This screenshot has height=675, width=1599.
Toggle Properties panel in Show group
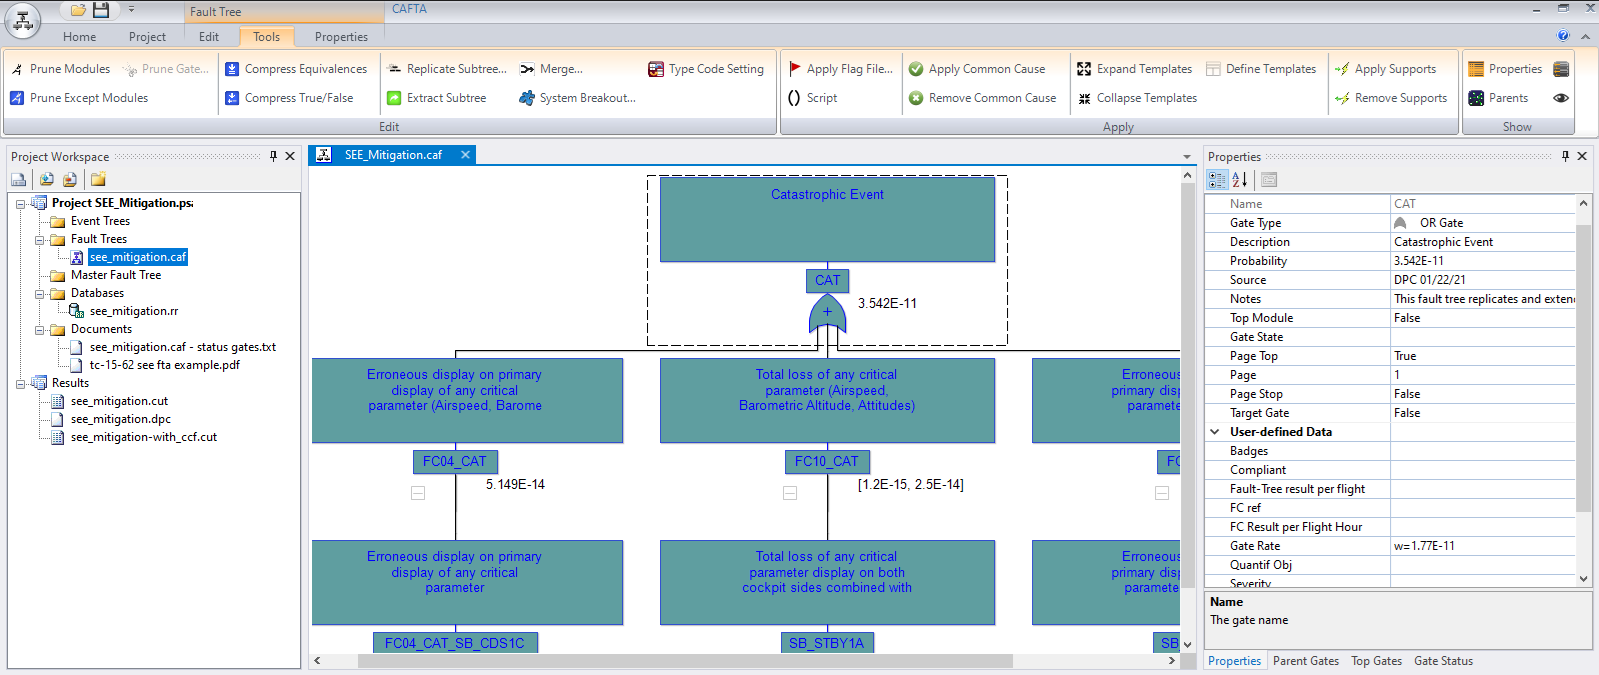pos(1505,69)
